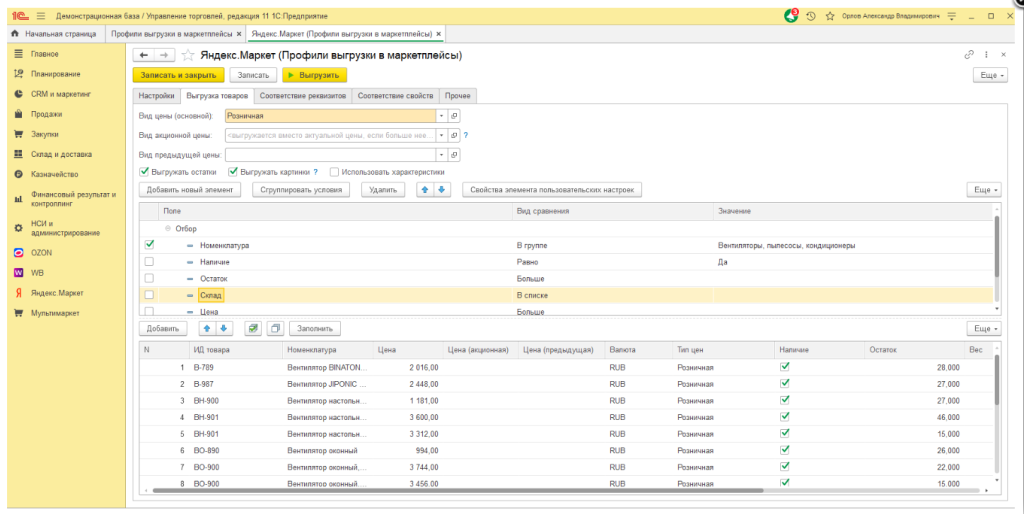Go back using left arrow button
This screenshot has height=514, width=1024.
(x=144, y=55)
